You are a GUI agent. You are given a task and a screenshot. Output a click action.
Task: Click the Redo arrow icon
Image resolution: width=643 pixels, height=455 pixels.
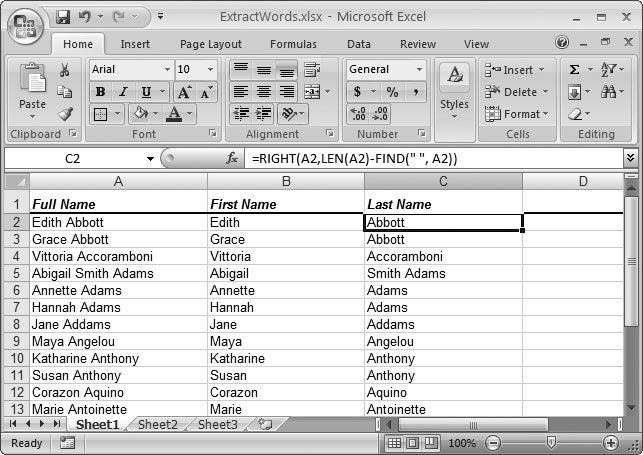point(119,17)
